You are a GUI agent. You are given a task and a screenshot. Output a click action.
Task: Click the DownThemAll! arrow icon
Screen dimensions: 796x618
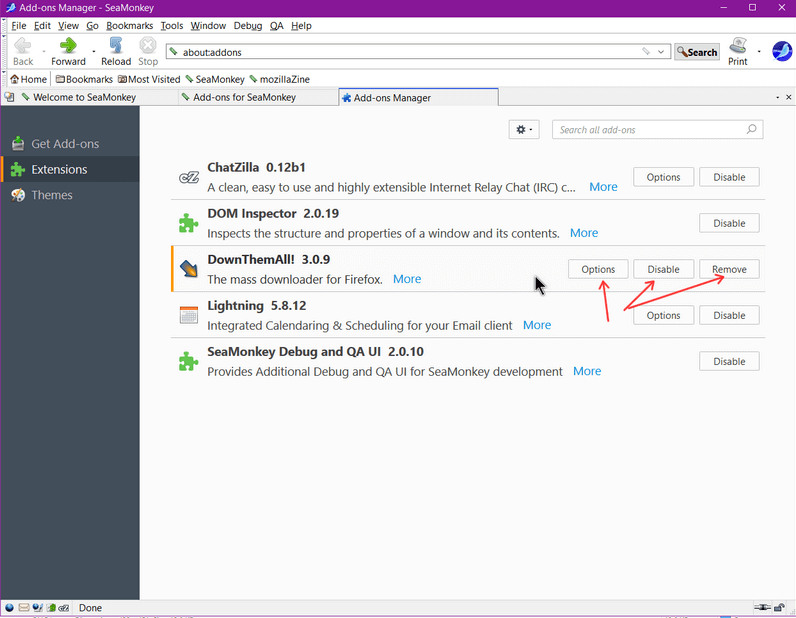(x=189, y=269)
